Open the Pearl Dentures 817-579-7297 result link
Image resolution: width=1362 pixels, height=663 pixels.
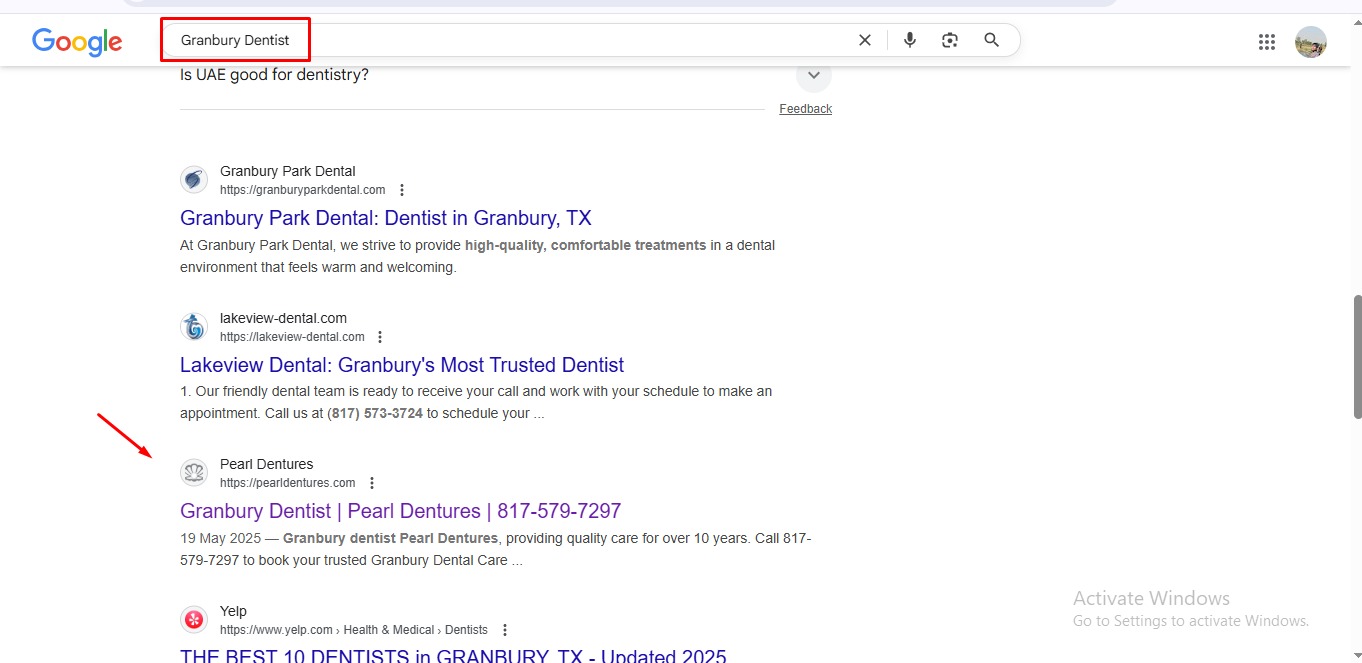pyautogui.click(x=400, y=511)
